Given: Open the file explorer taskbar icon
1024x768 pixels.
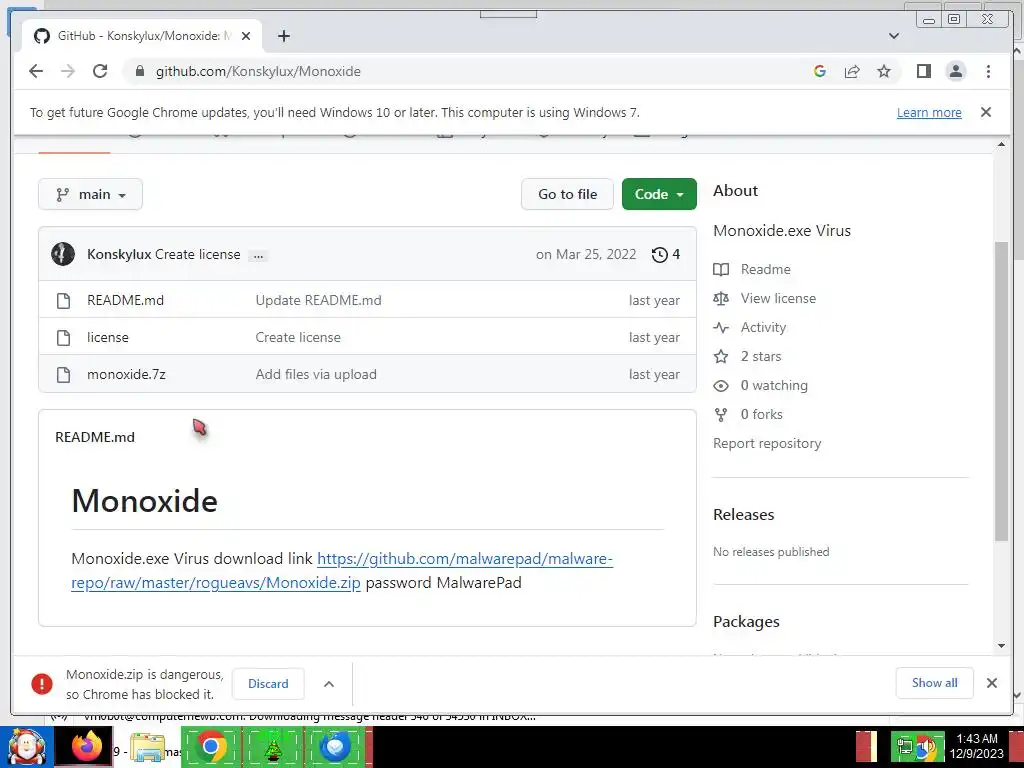Looking at the screenshot, I should pos(148,748).
